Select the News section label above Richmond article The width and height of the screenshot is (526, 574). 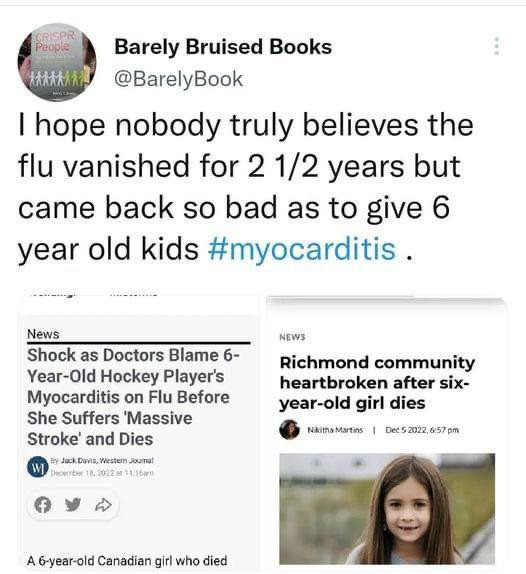292,337
